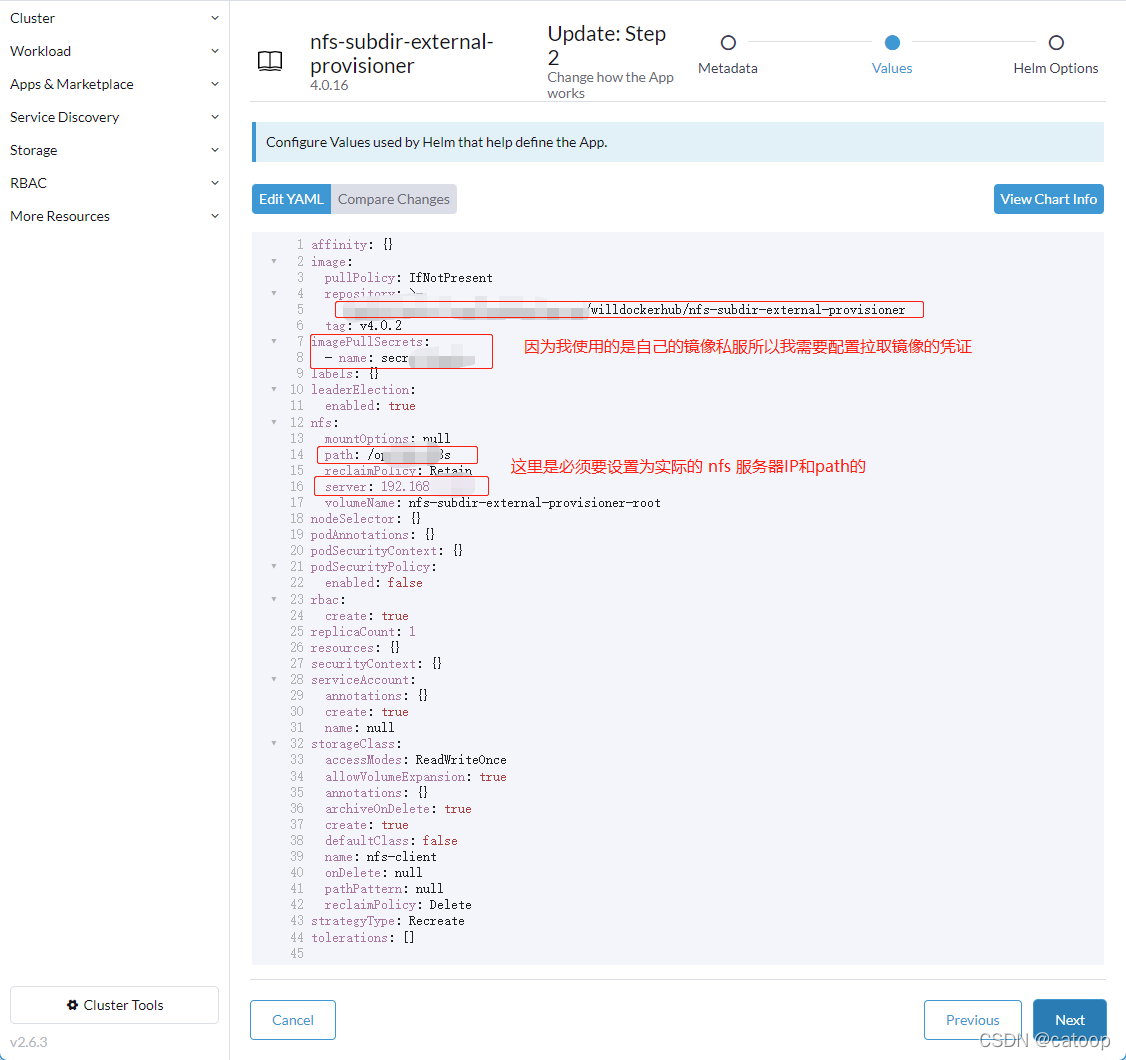Click the Values step label
The height and width of the screenshot is (1060, 1126).
pos(892,68)
